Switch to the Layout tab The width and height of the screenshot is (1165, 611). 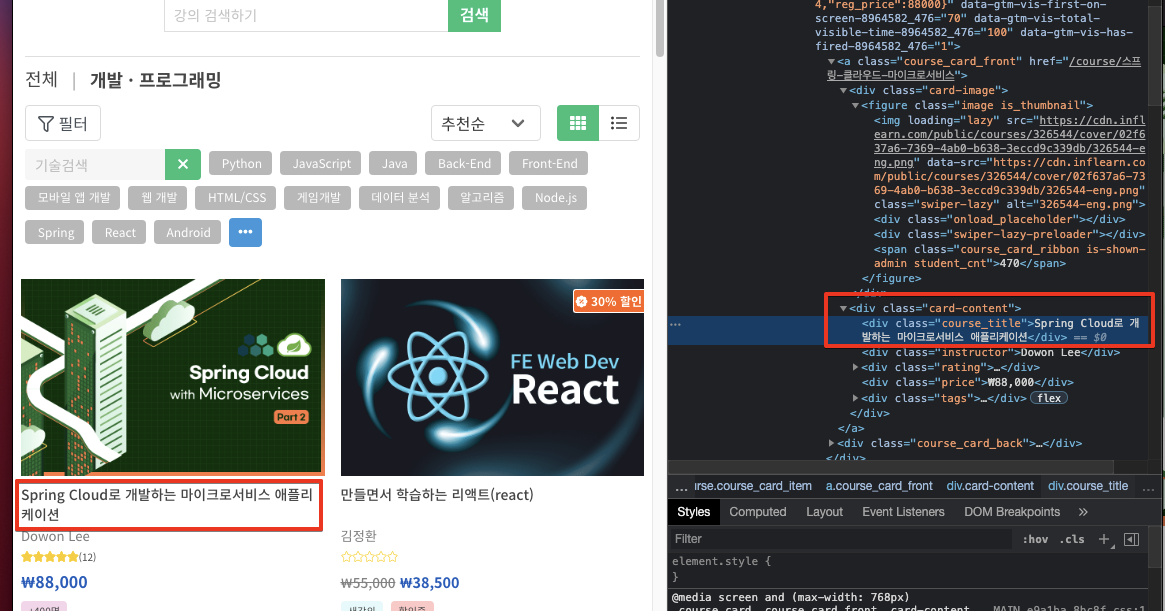pos(825,512)
